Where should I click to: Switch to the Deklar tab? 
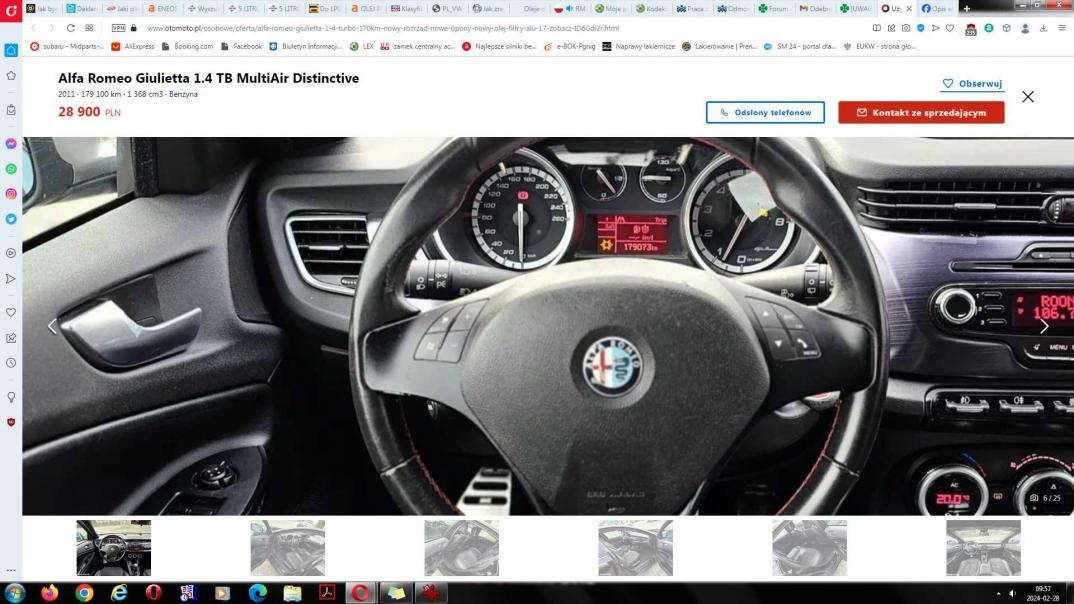tap(81, 8)
